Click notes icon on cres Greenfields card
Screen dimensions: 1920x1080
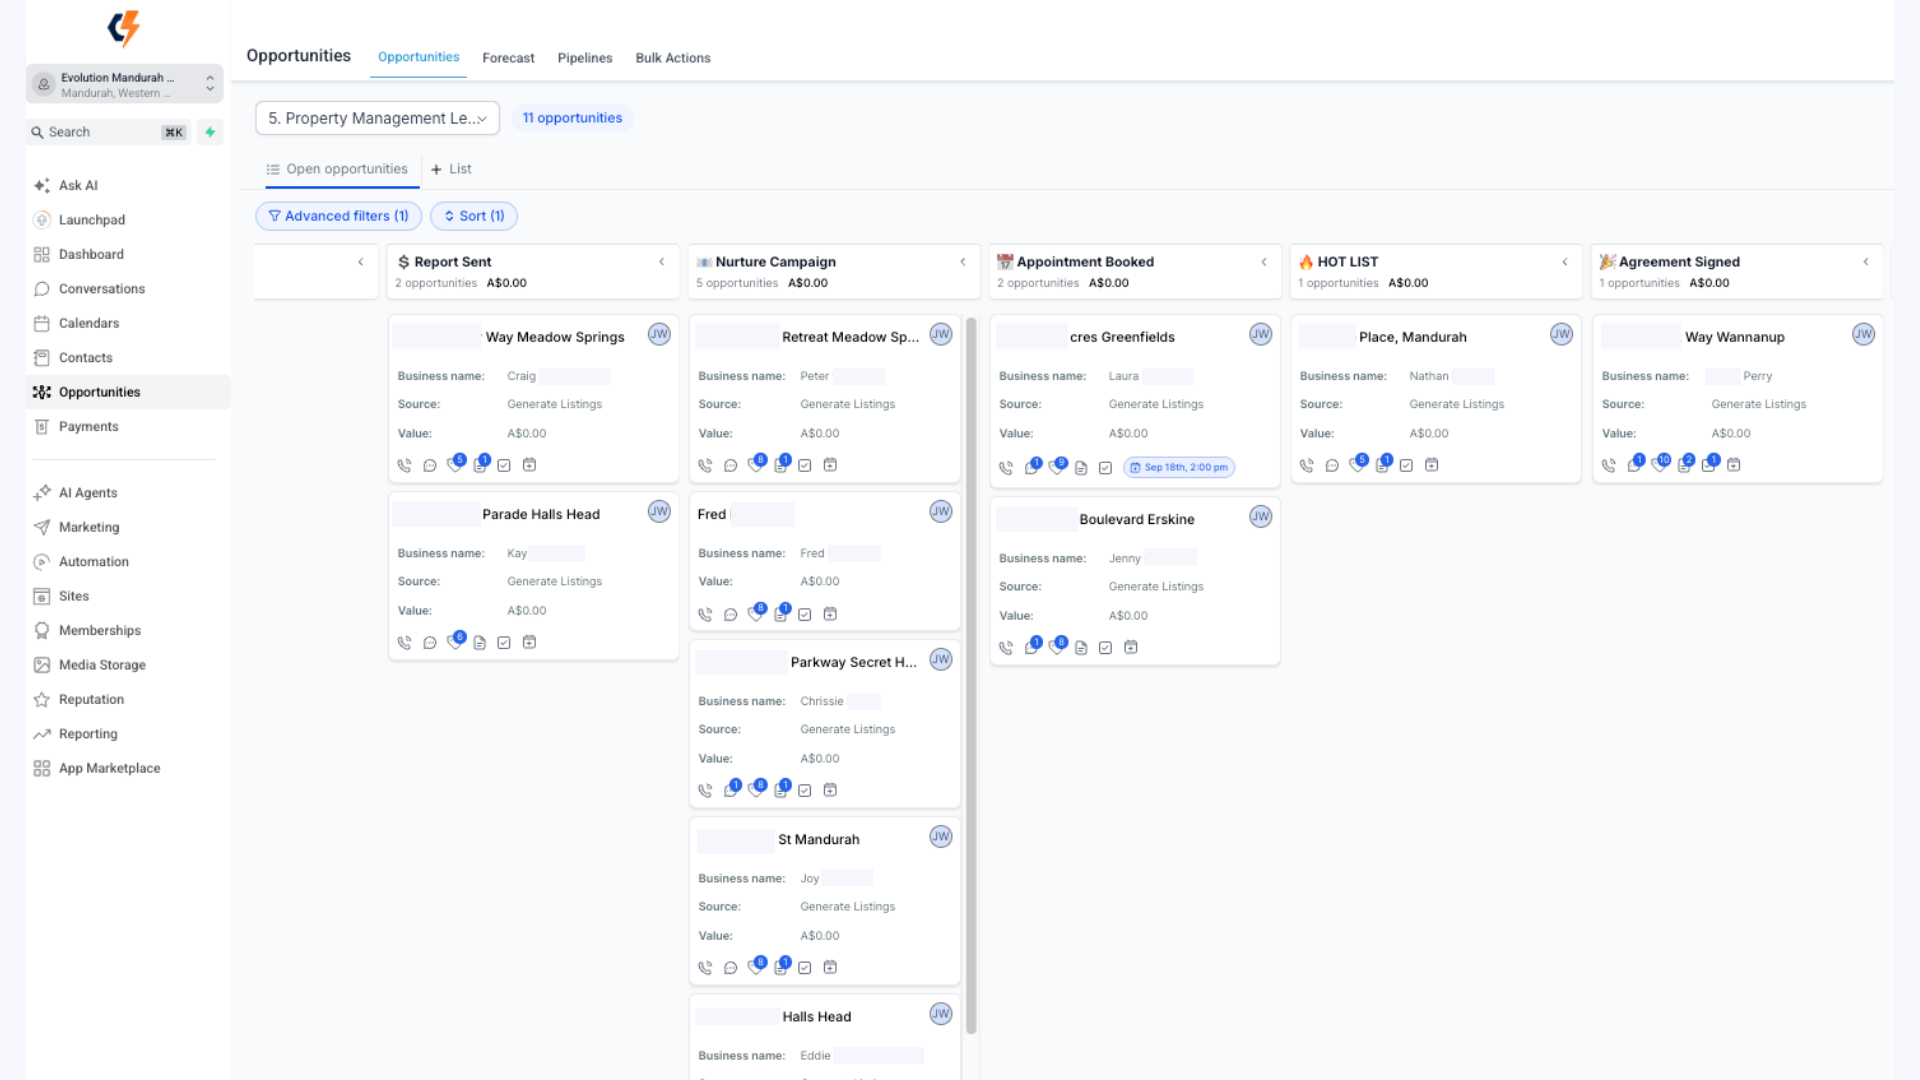point(1081,468)
